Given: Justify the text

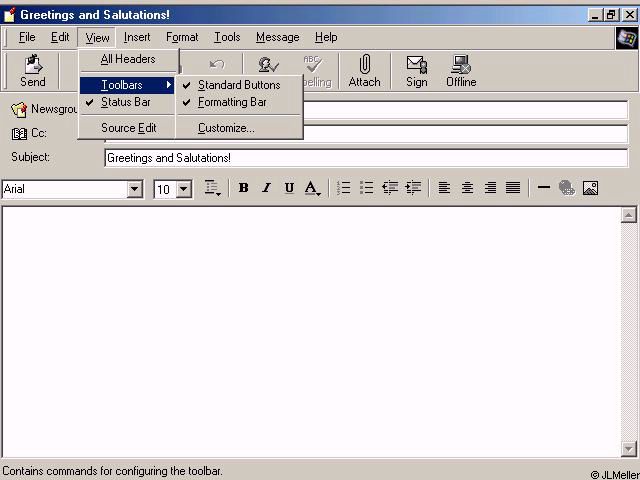Looking at the screenshot, I should (513, 188).
